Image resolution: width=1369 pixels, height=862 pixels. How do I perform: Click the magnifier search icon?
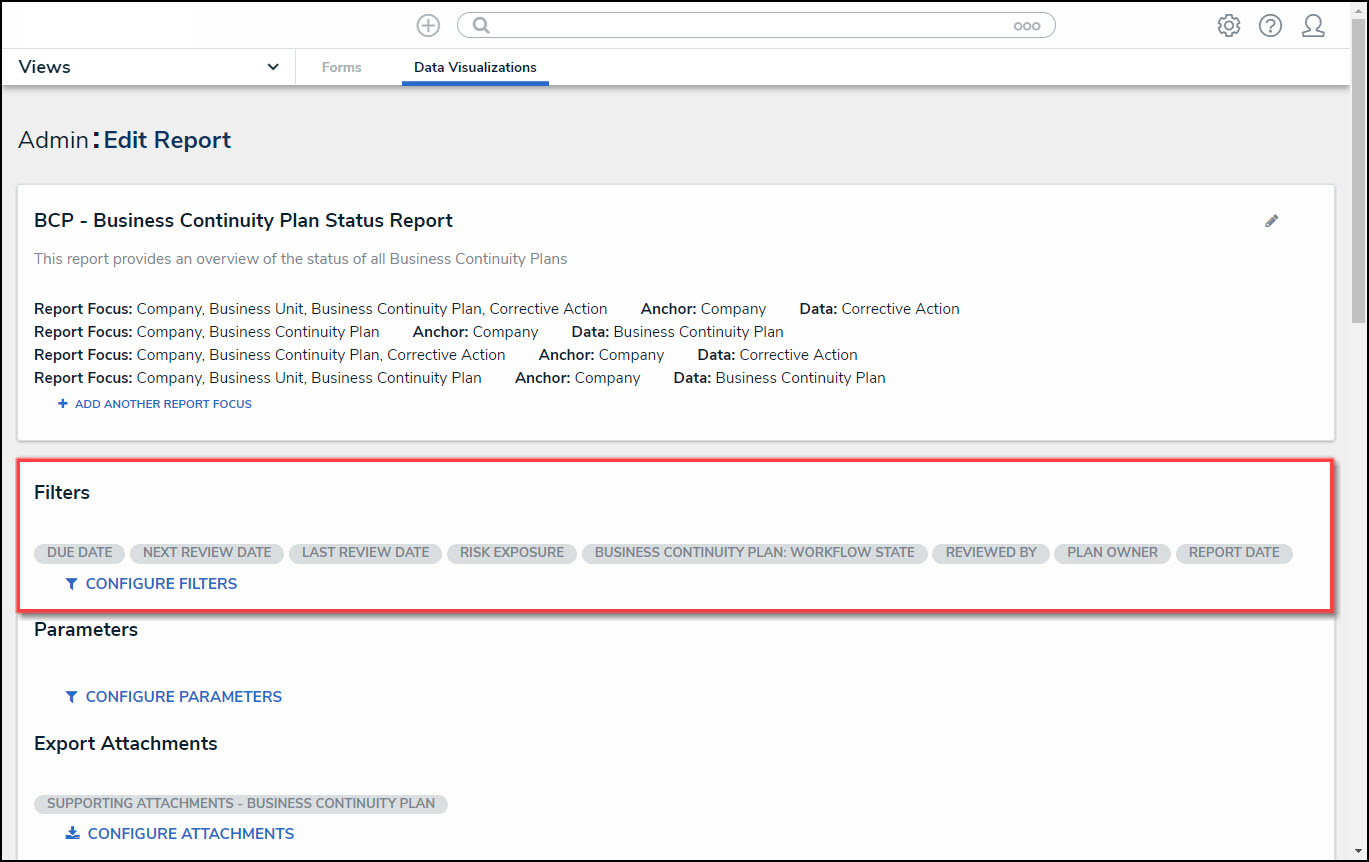[481, 26]
